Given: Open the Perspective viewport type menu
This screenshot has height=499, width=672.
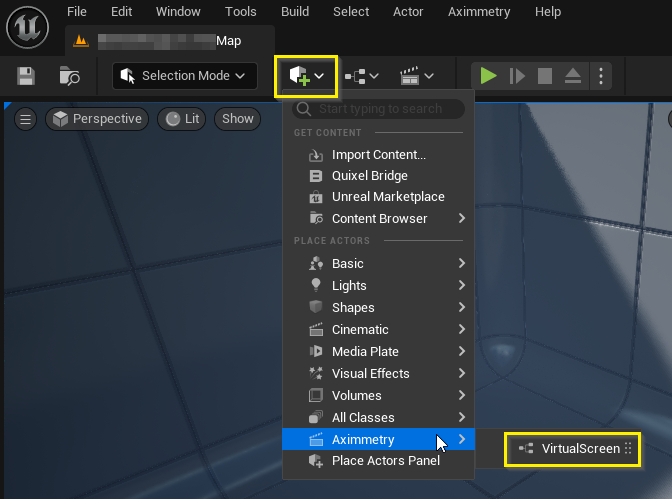Looking at the screenshot, I should tap(97, 119).
